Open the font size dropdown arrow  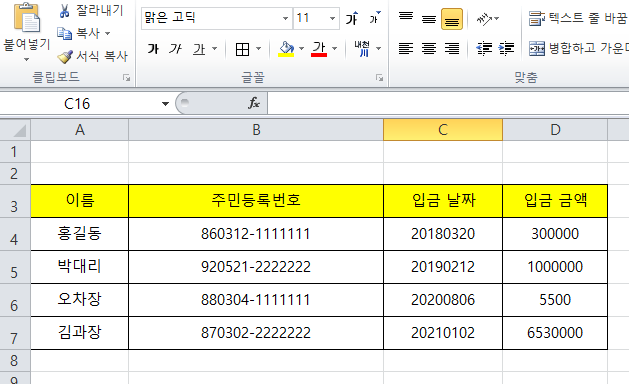tap(333, 18)
